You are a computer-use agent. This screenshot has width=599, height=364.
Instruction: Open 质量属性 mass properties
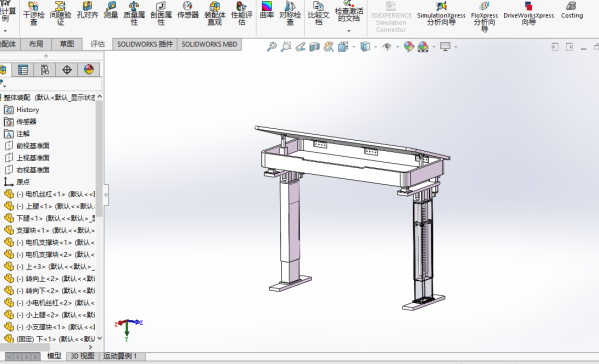134,13
